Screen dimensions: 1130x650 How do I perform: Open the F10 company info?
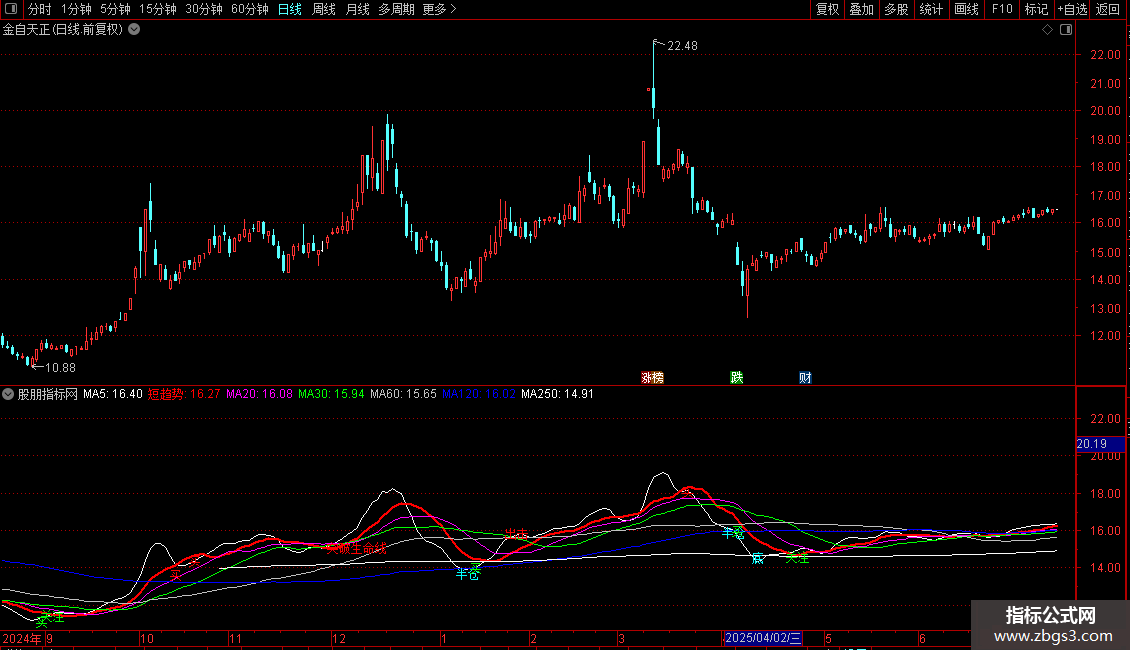click(x=1002, y=9)
